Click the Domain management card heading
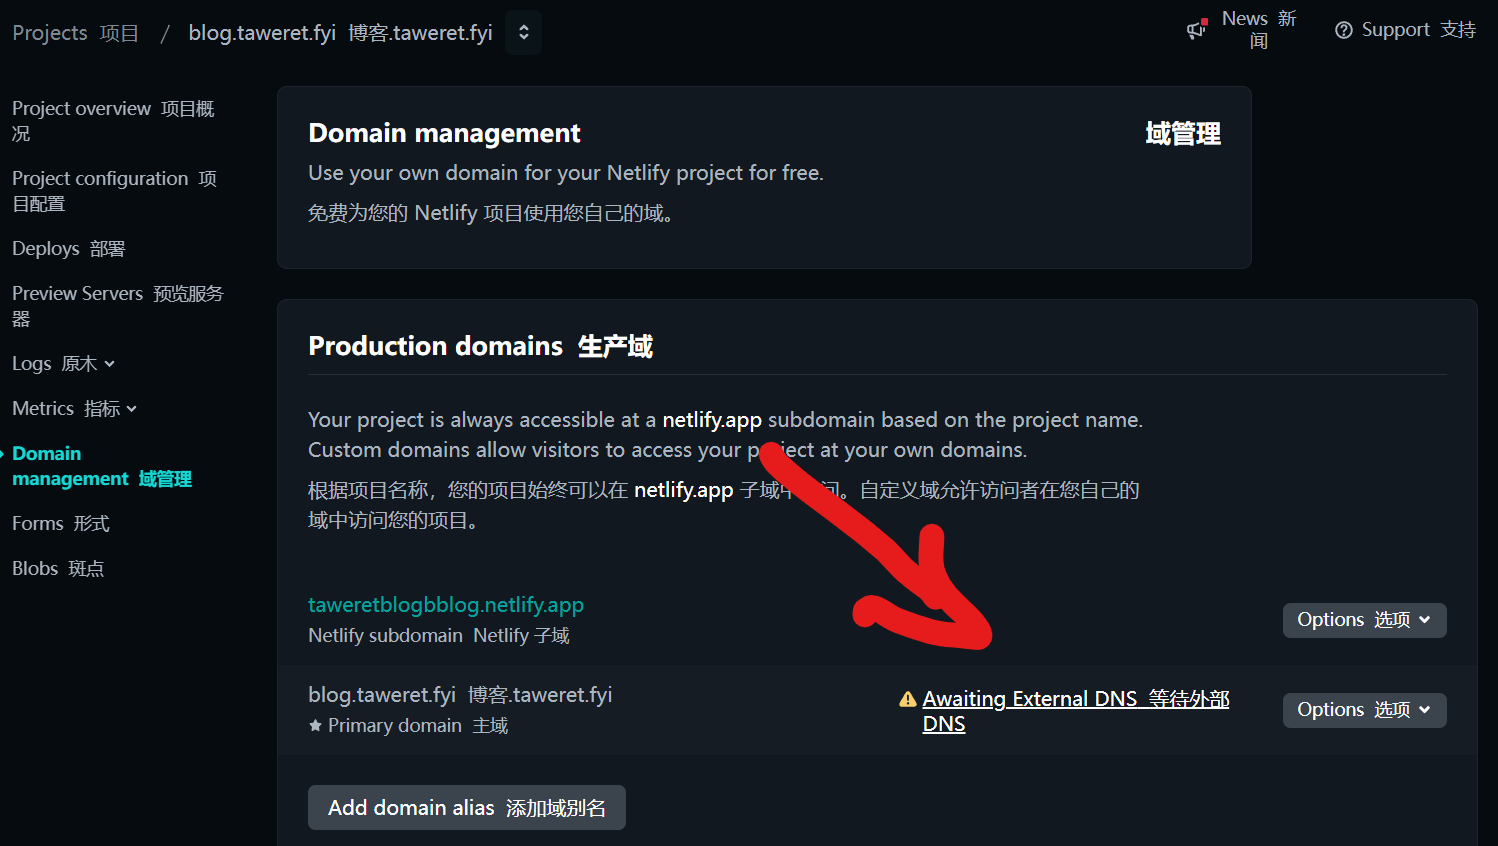This screenshot has width=1498, height=846. (444, 133)
